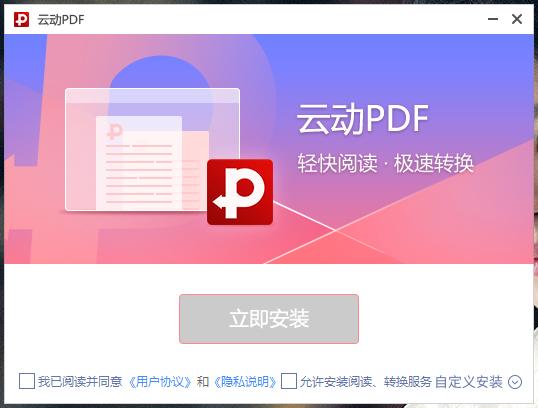Click the 云动PDF heading in the banner
This screenshot has height=408, width=538.
point(363,119)
